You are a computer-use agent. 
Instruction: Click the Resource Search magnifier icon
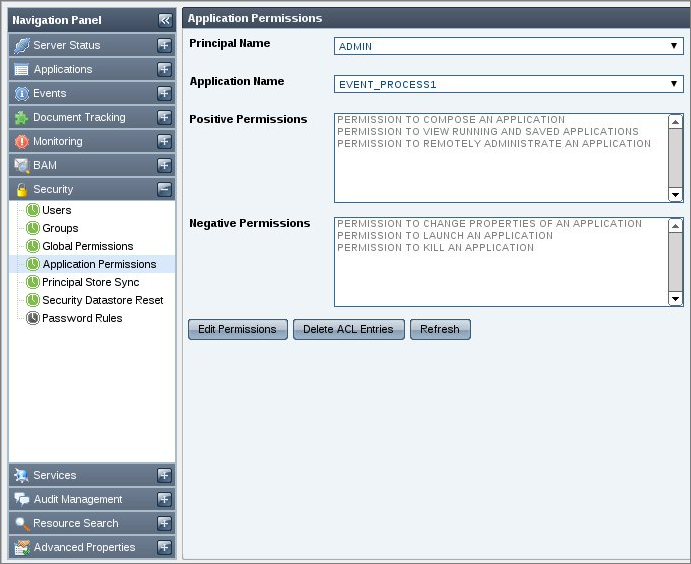(21, 523)
